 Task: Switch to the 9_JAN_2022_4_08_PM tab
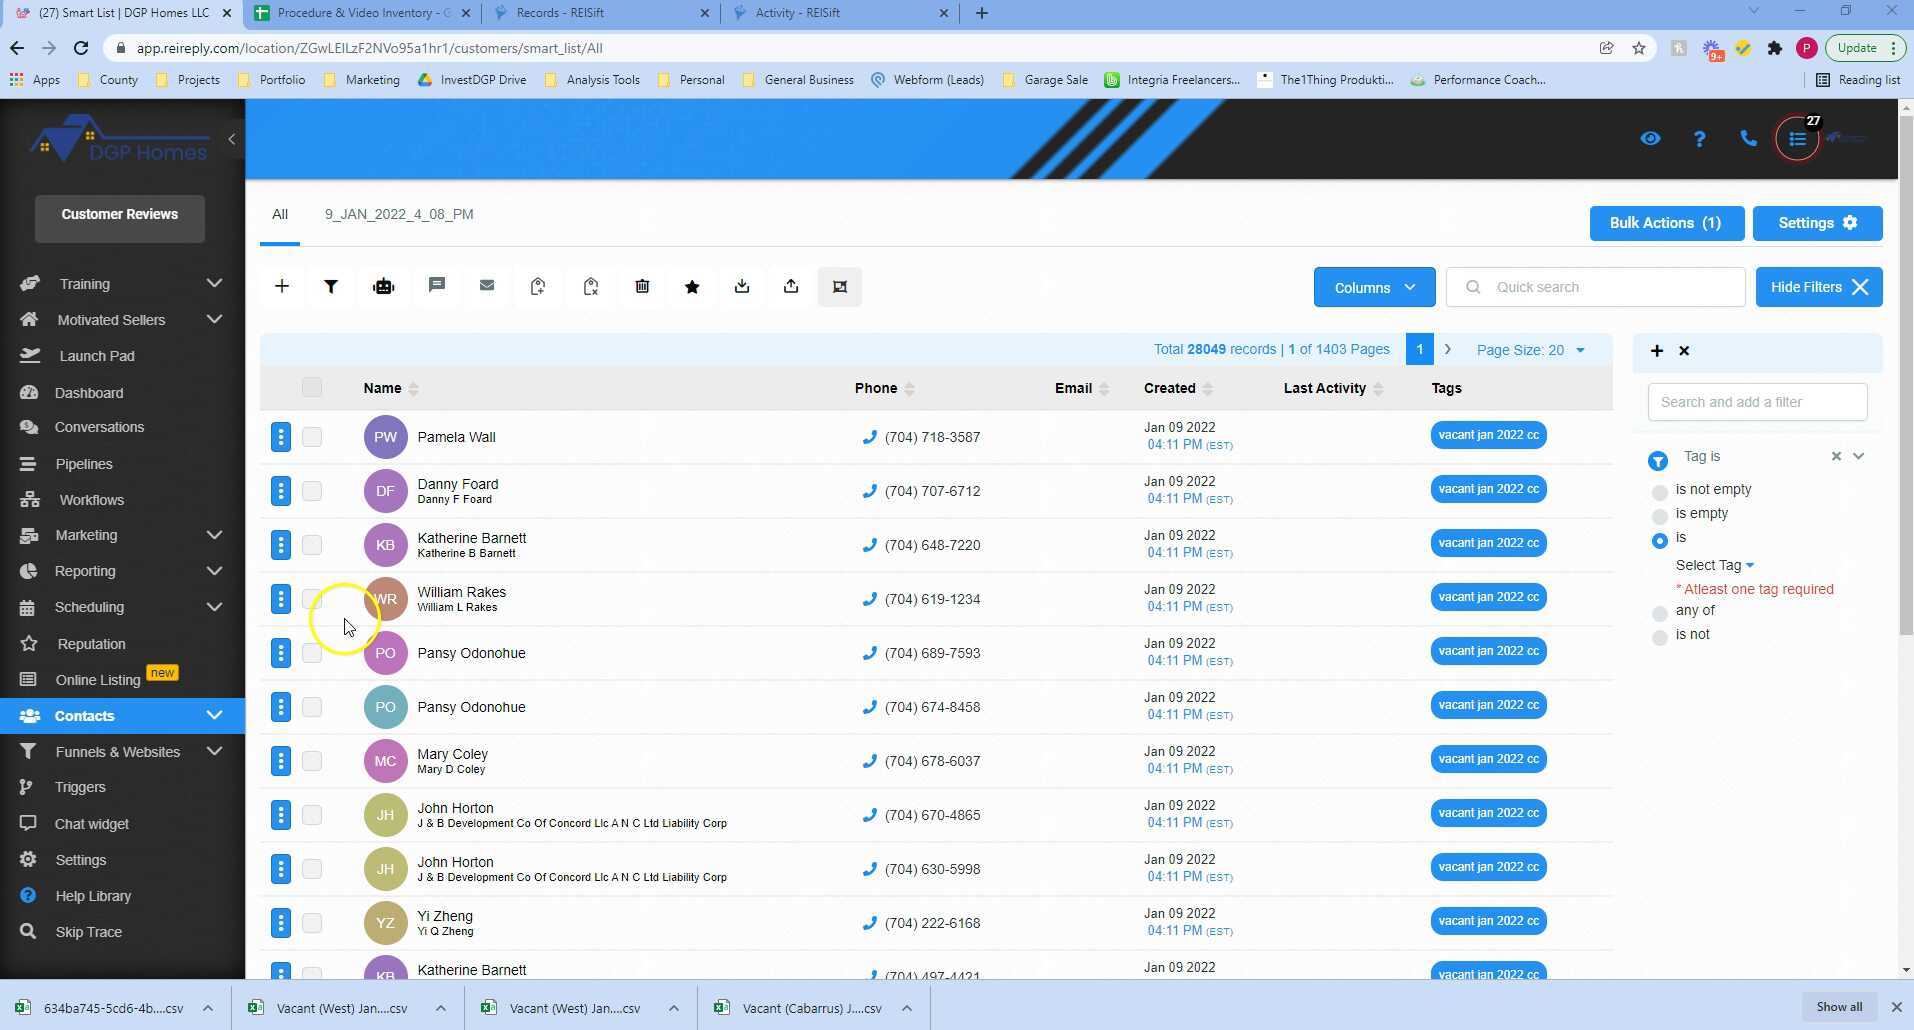pos(398,214)
